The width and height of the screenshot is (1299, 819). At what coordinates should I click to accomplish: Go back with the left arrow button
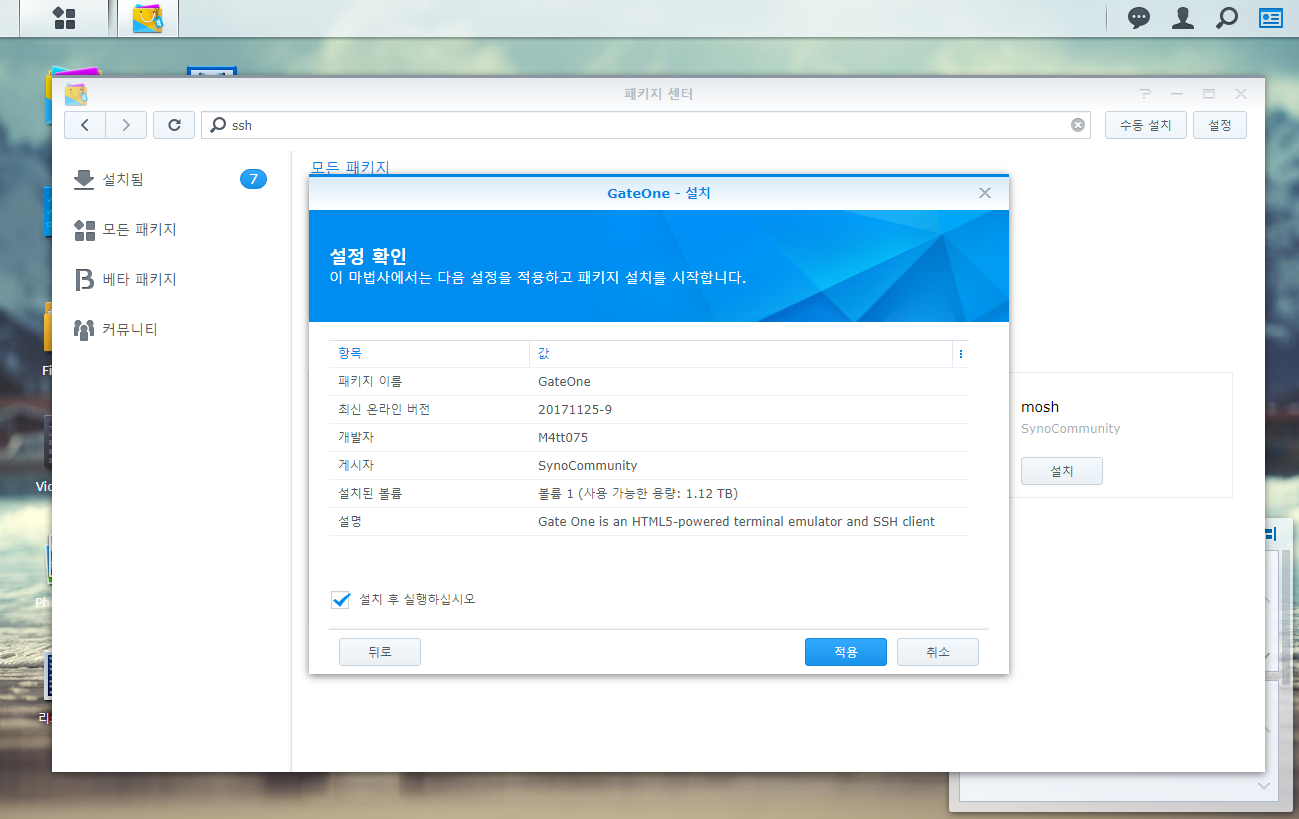[85, 125]
